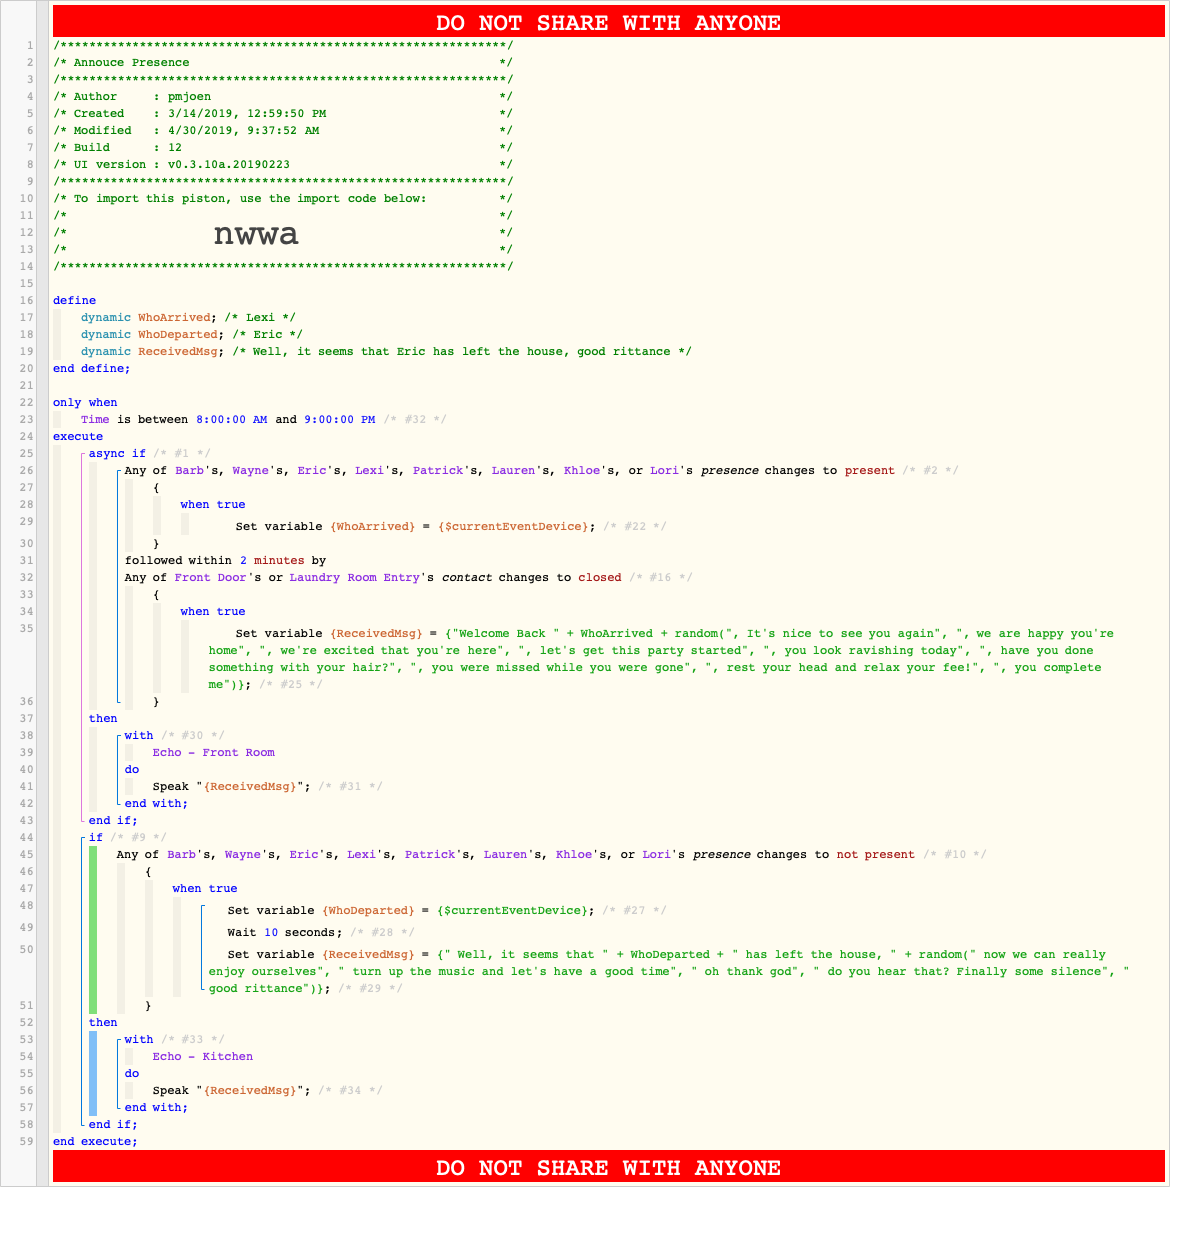Viewport: 1178px width, 1249px height.
Task: Select the WhoDeparted variable definition
Action: click(192, 334)
